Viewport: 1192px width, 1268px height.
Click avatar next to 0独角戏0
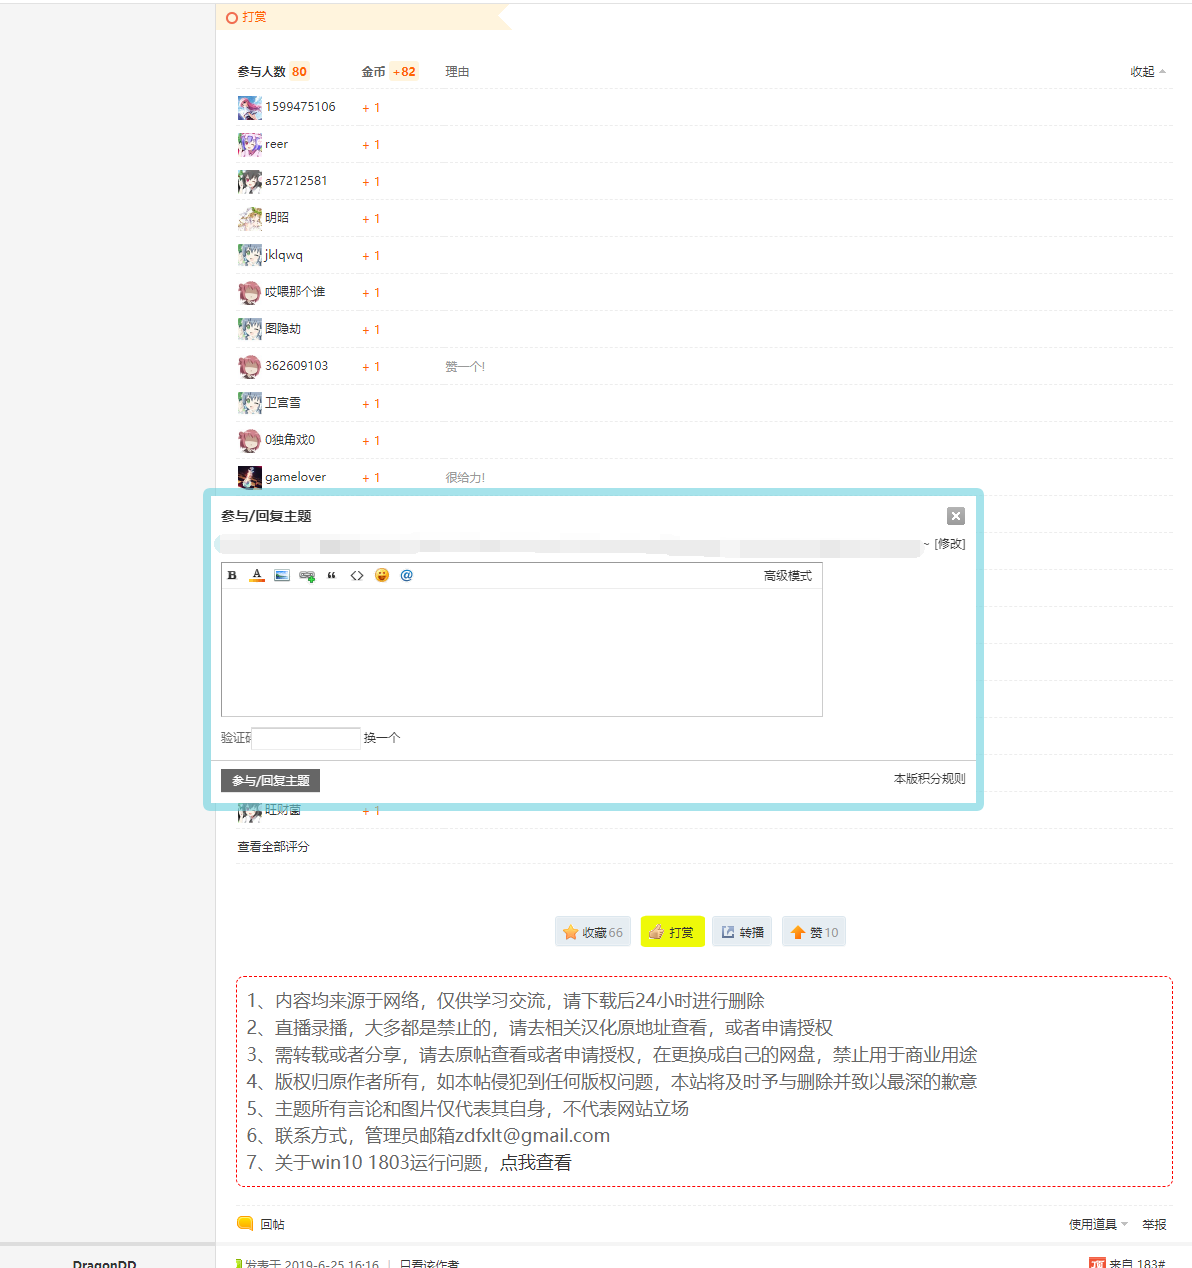(250, 441)
